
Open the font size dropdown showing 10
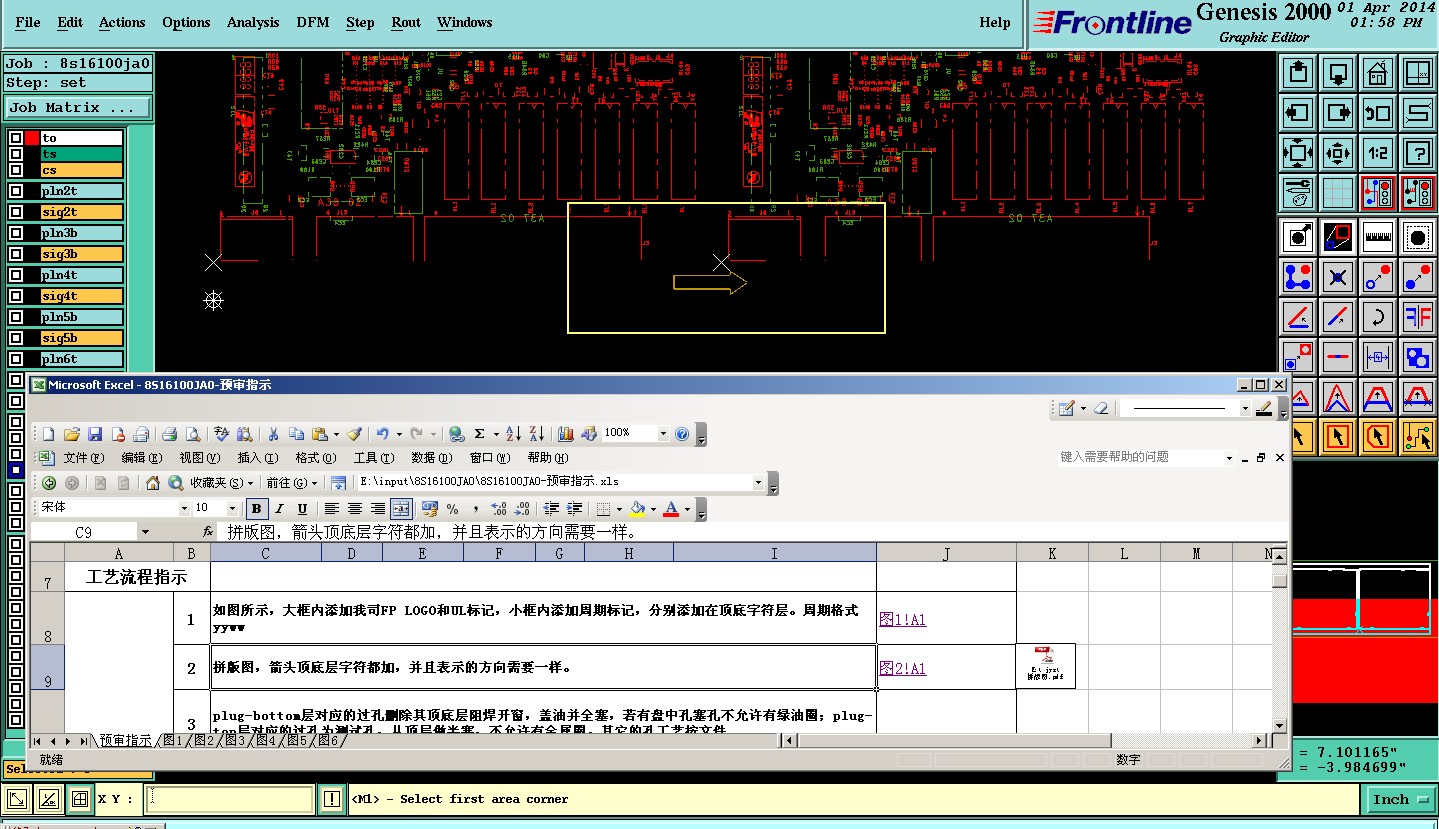tap(233, 509)
